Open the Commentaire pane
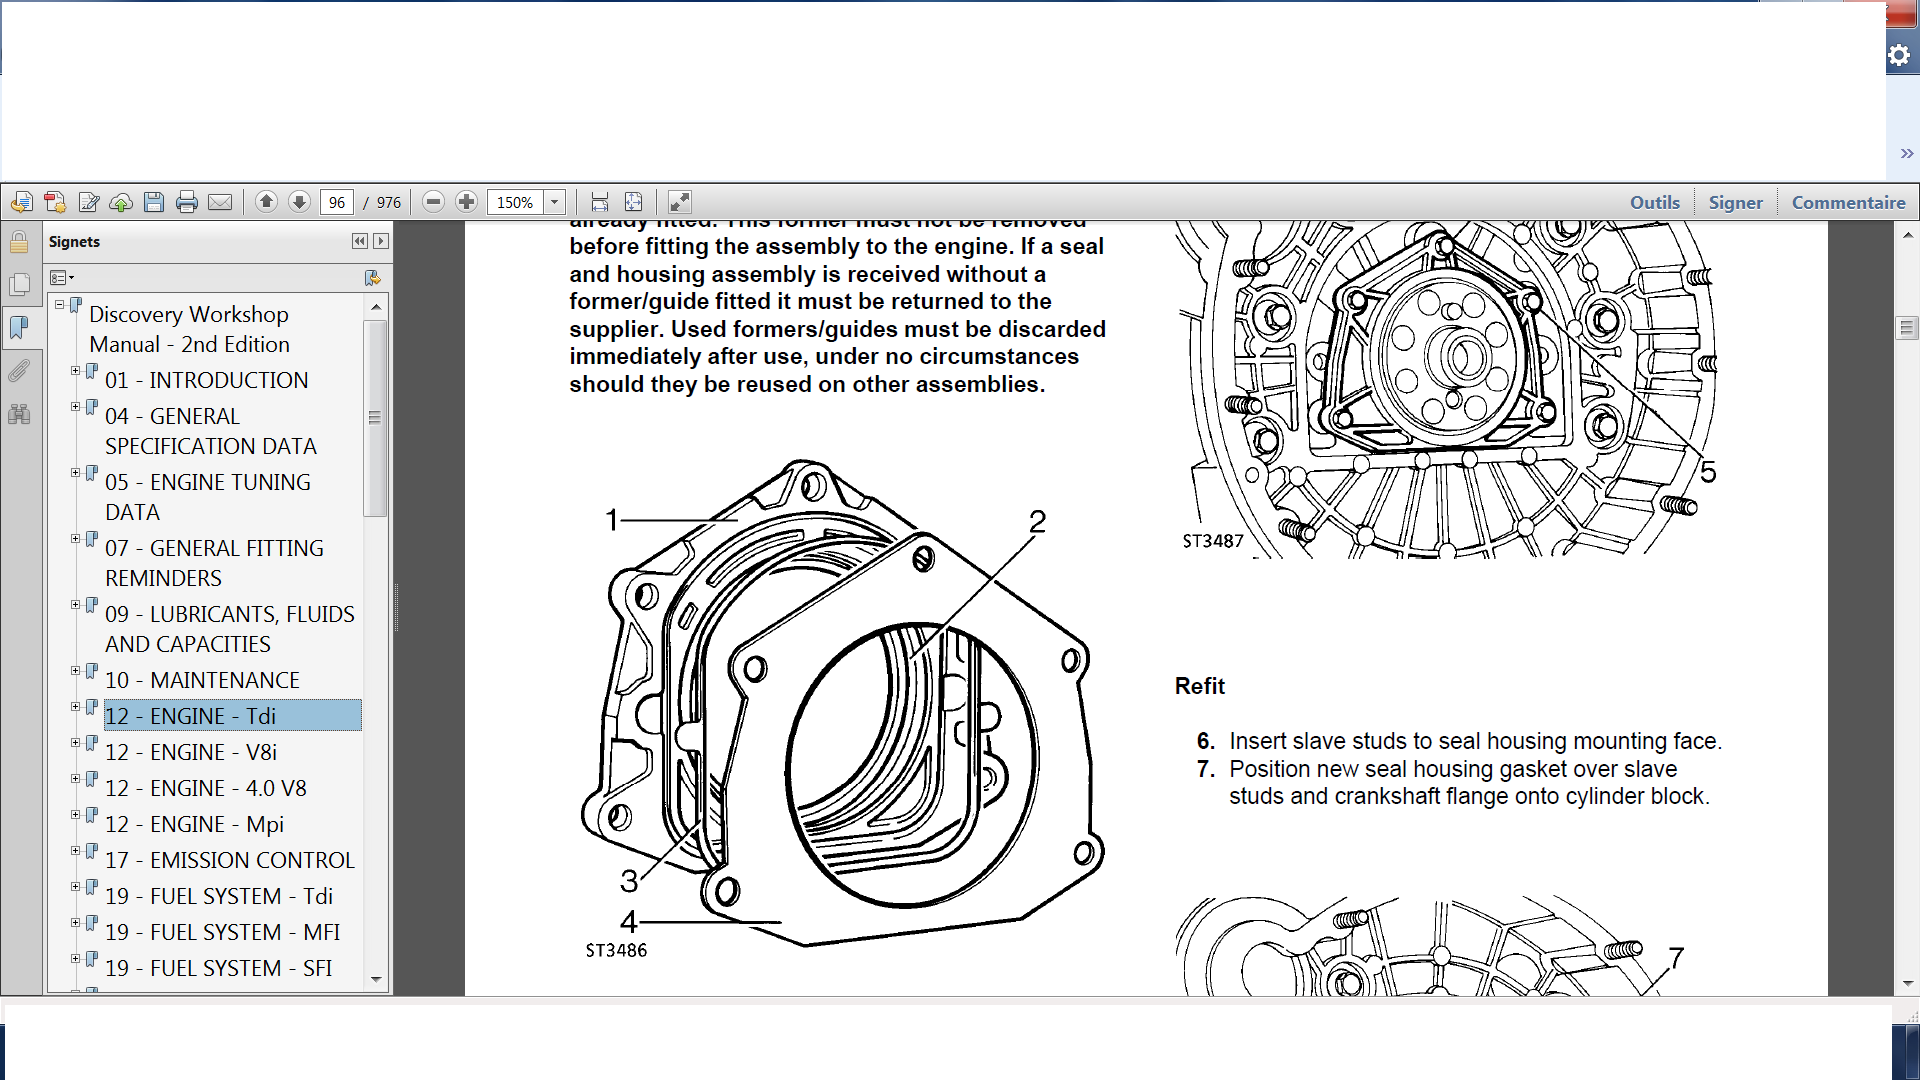The image size is (1920, 1080). click(1848, 202)
